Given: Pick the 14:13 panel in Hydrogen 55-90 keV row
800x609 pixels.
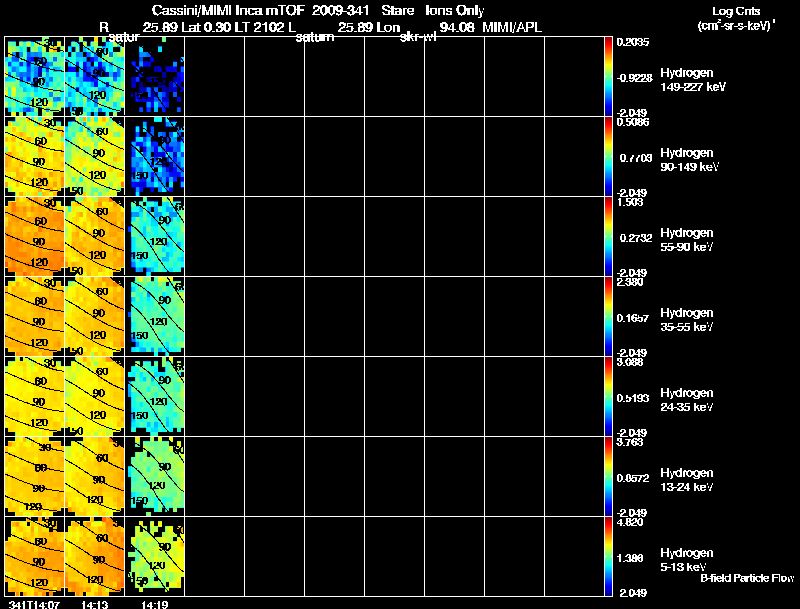Looking at the screenshot, I should click(94, 236).
